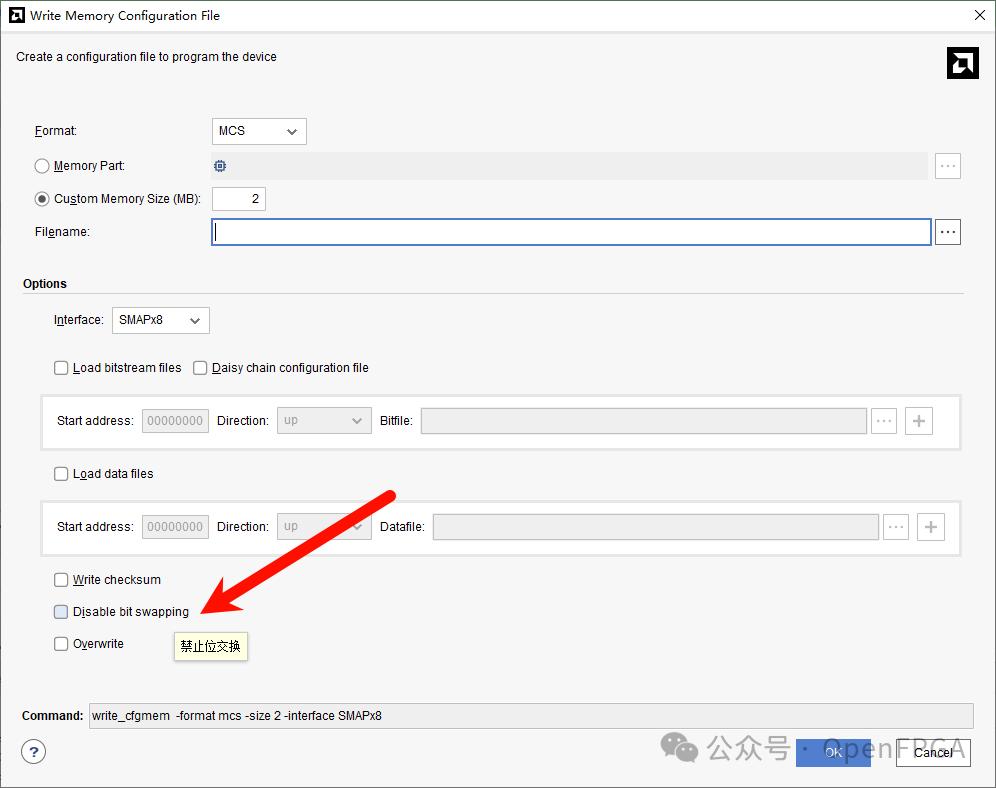This screenshot has width=996, height=788.
Task: Enable Load bitstream files checkbox
Action: 61,368
